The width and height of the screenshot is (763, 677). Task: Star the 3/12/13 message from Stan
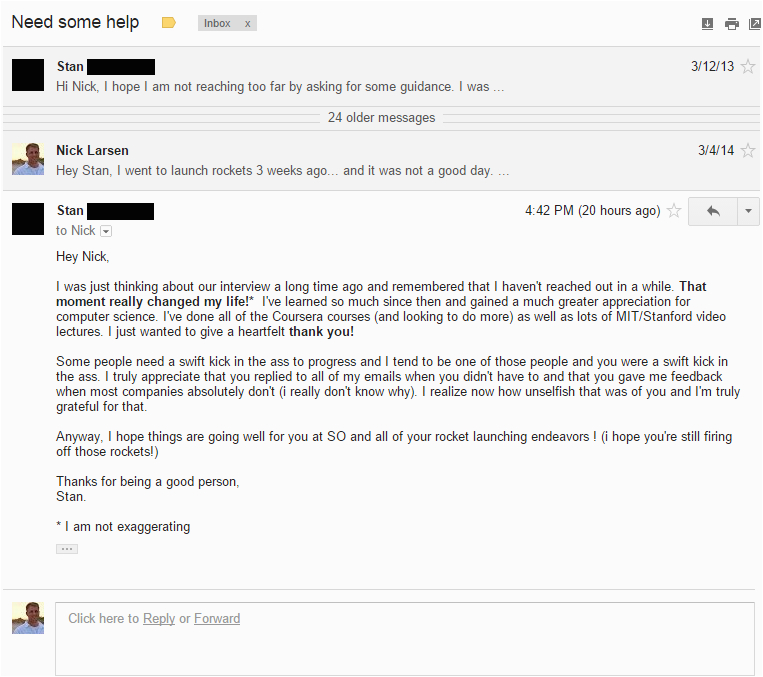tap(748, 67)
